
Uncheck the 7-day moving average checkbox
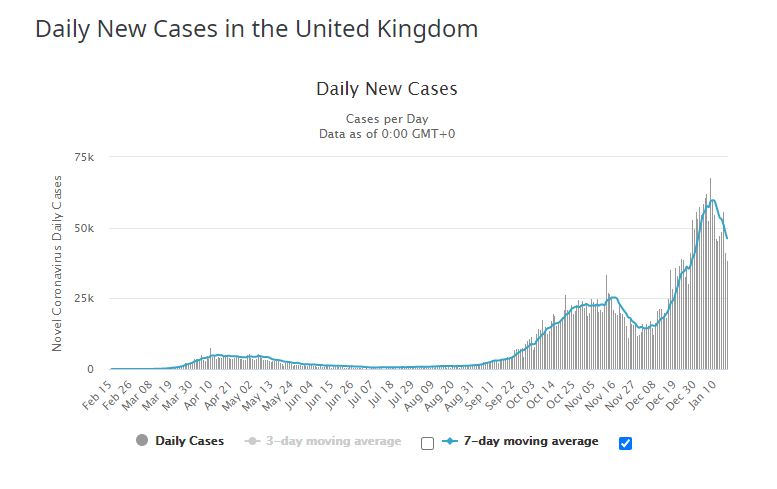(x=625, y=443)
